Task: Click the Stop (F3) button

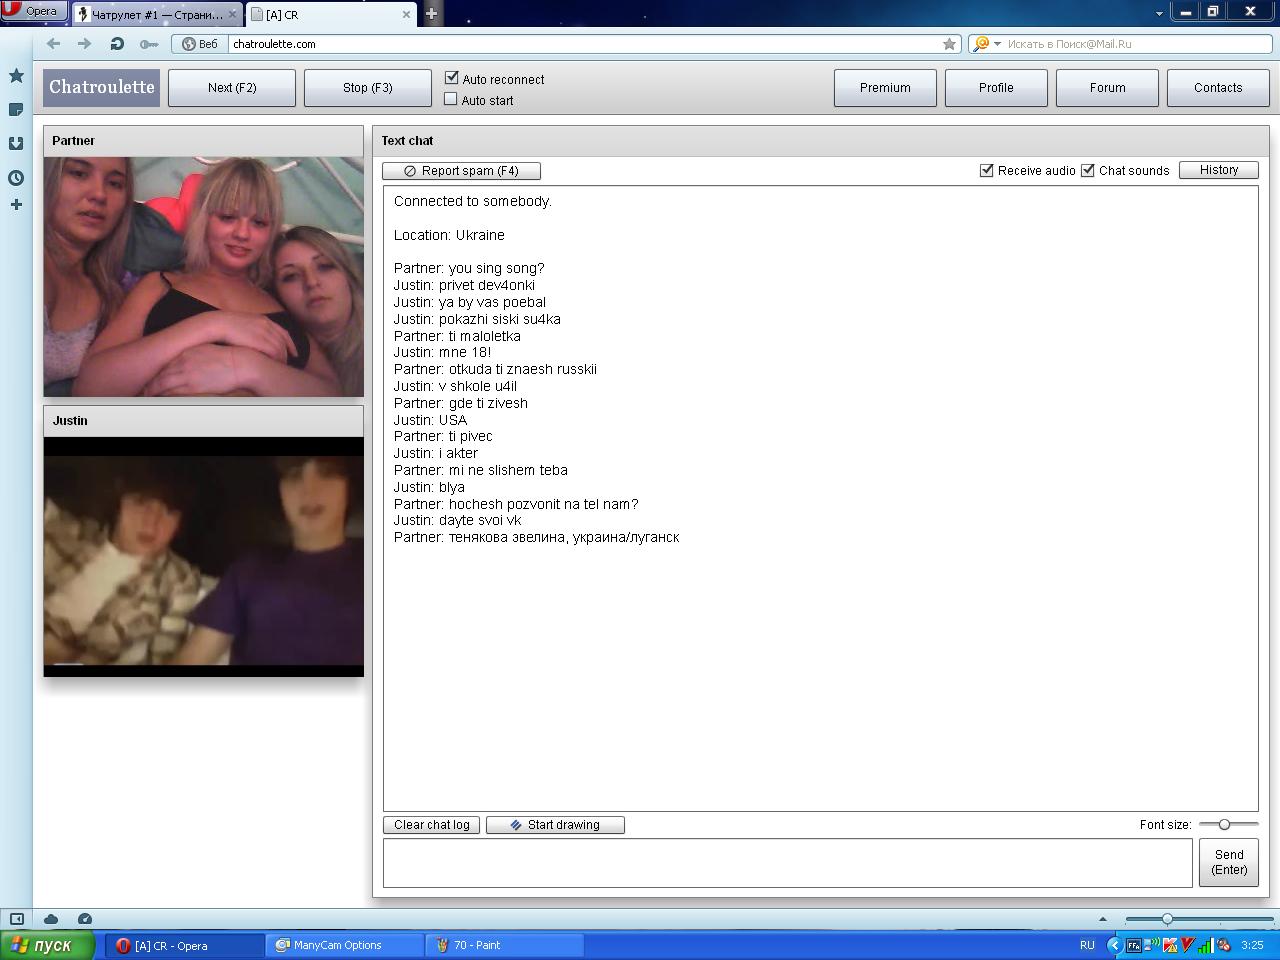Action: coord(368,88)
